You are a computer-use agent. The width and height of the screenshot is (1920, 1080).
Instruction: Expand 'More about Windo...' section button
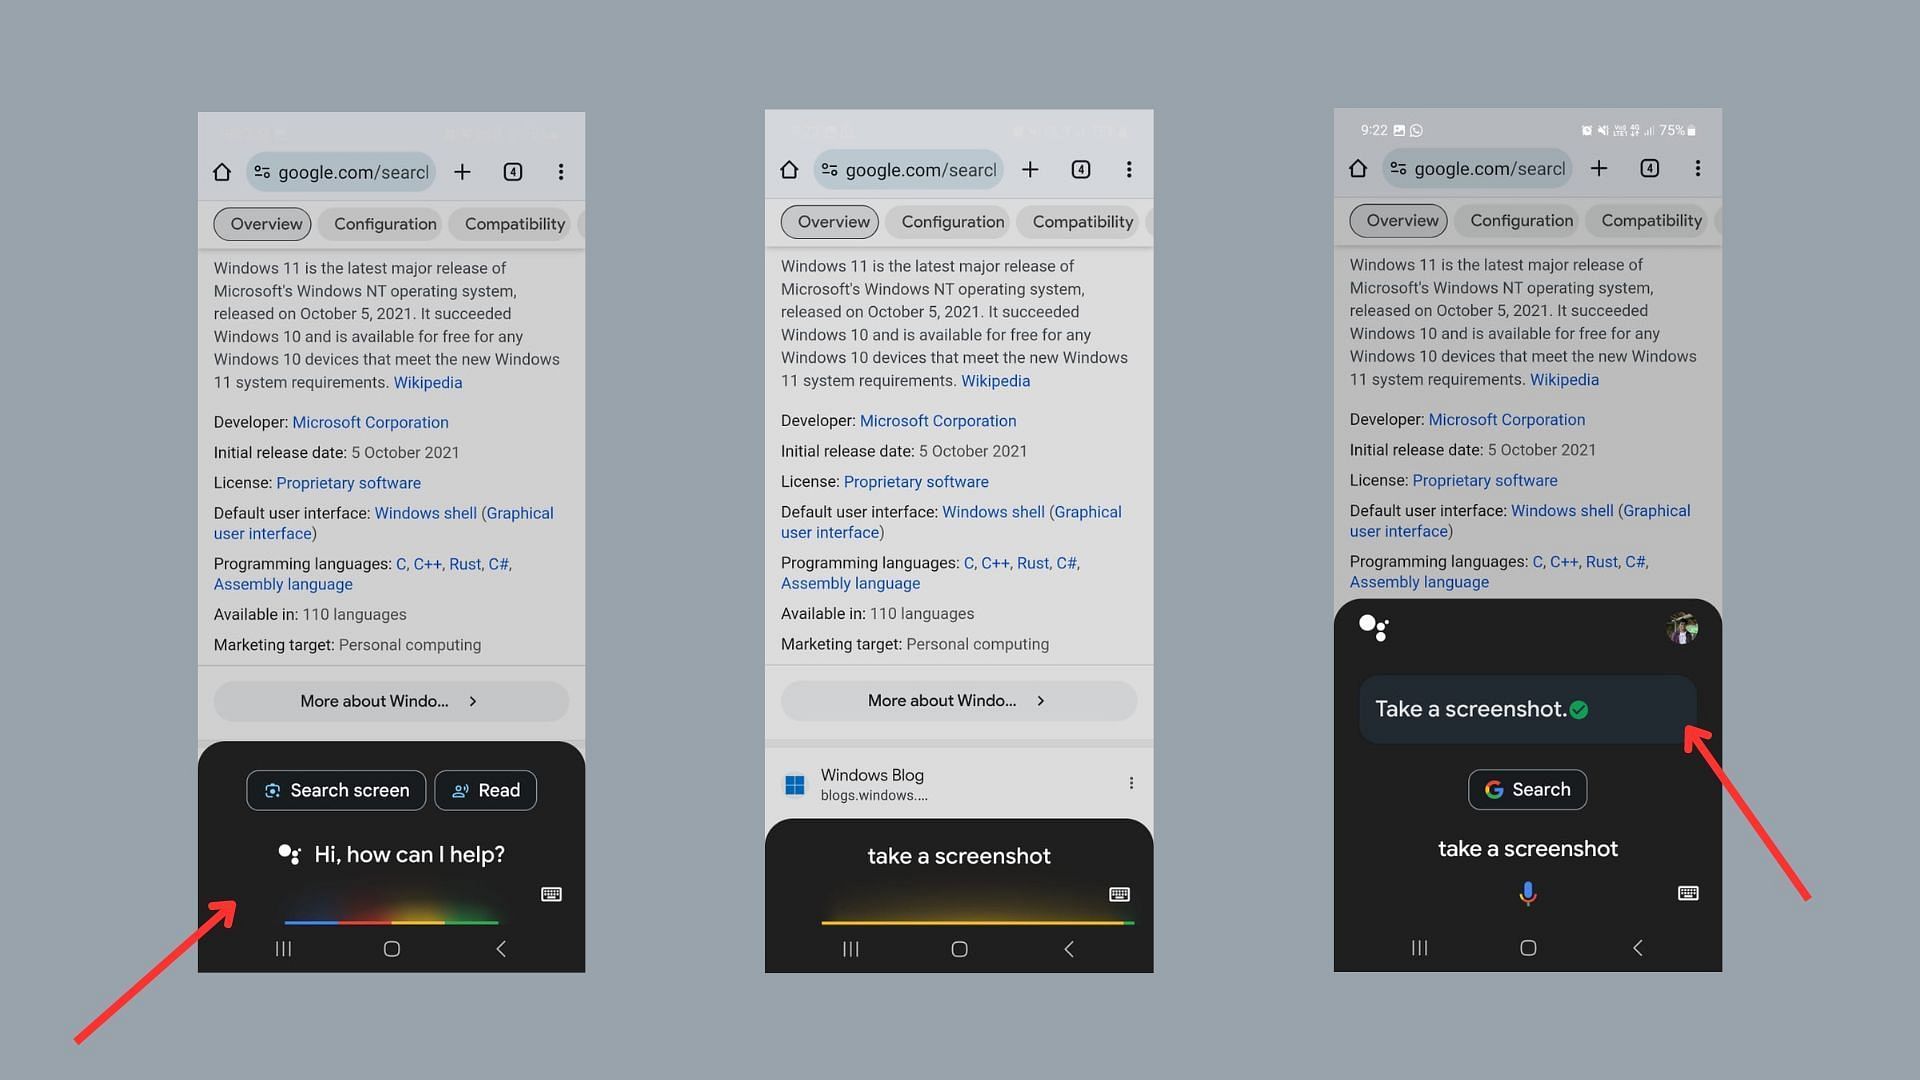390,700
